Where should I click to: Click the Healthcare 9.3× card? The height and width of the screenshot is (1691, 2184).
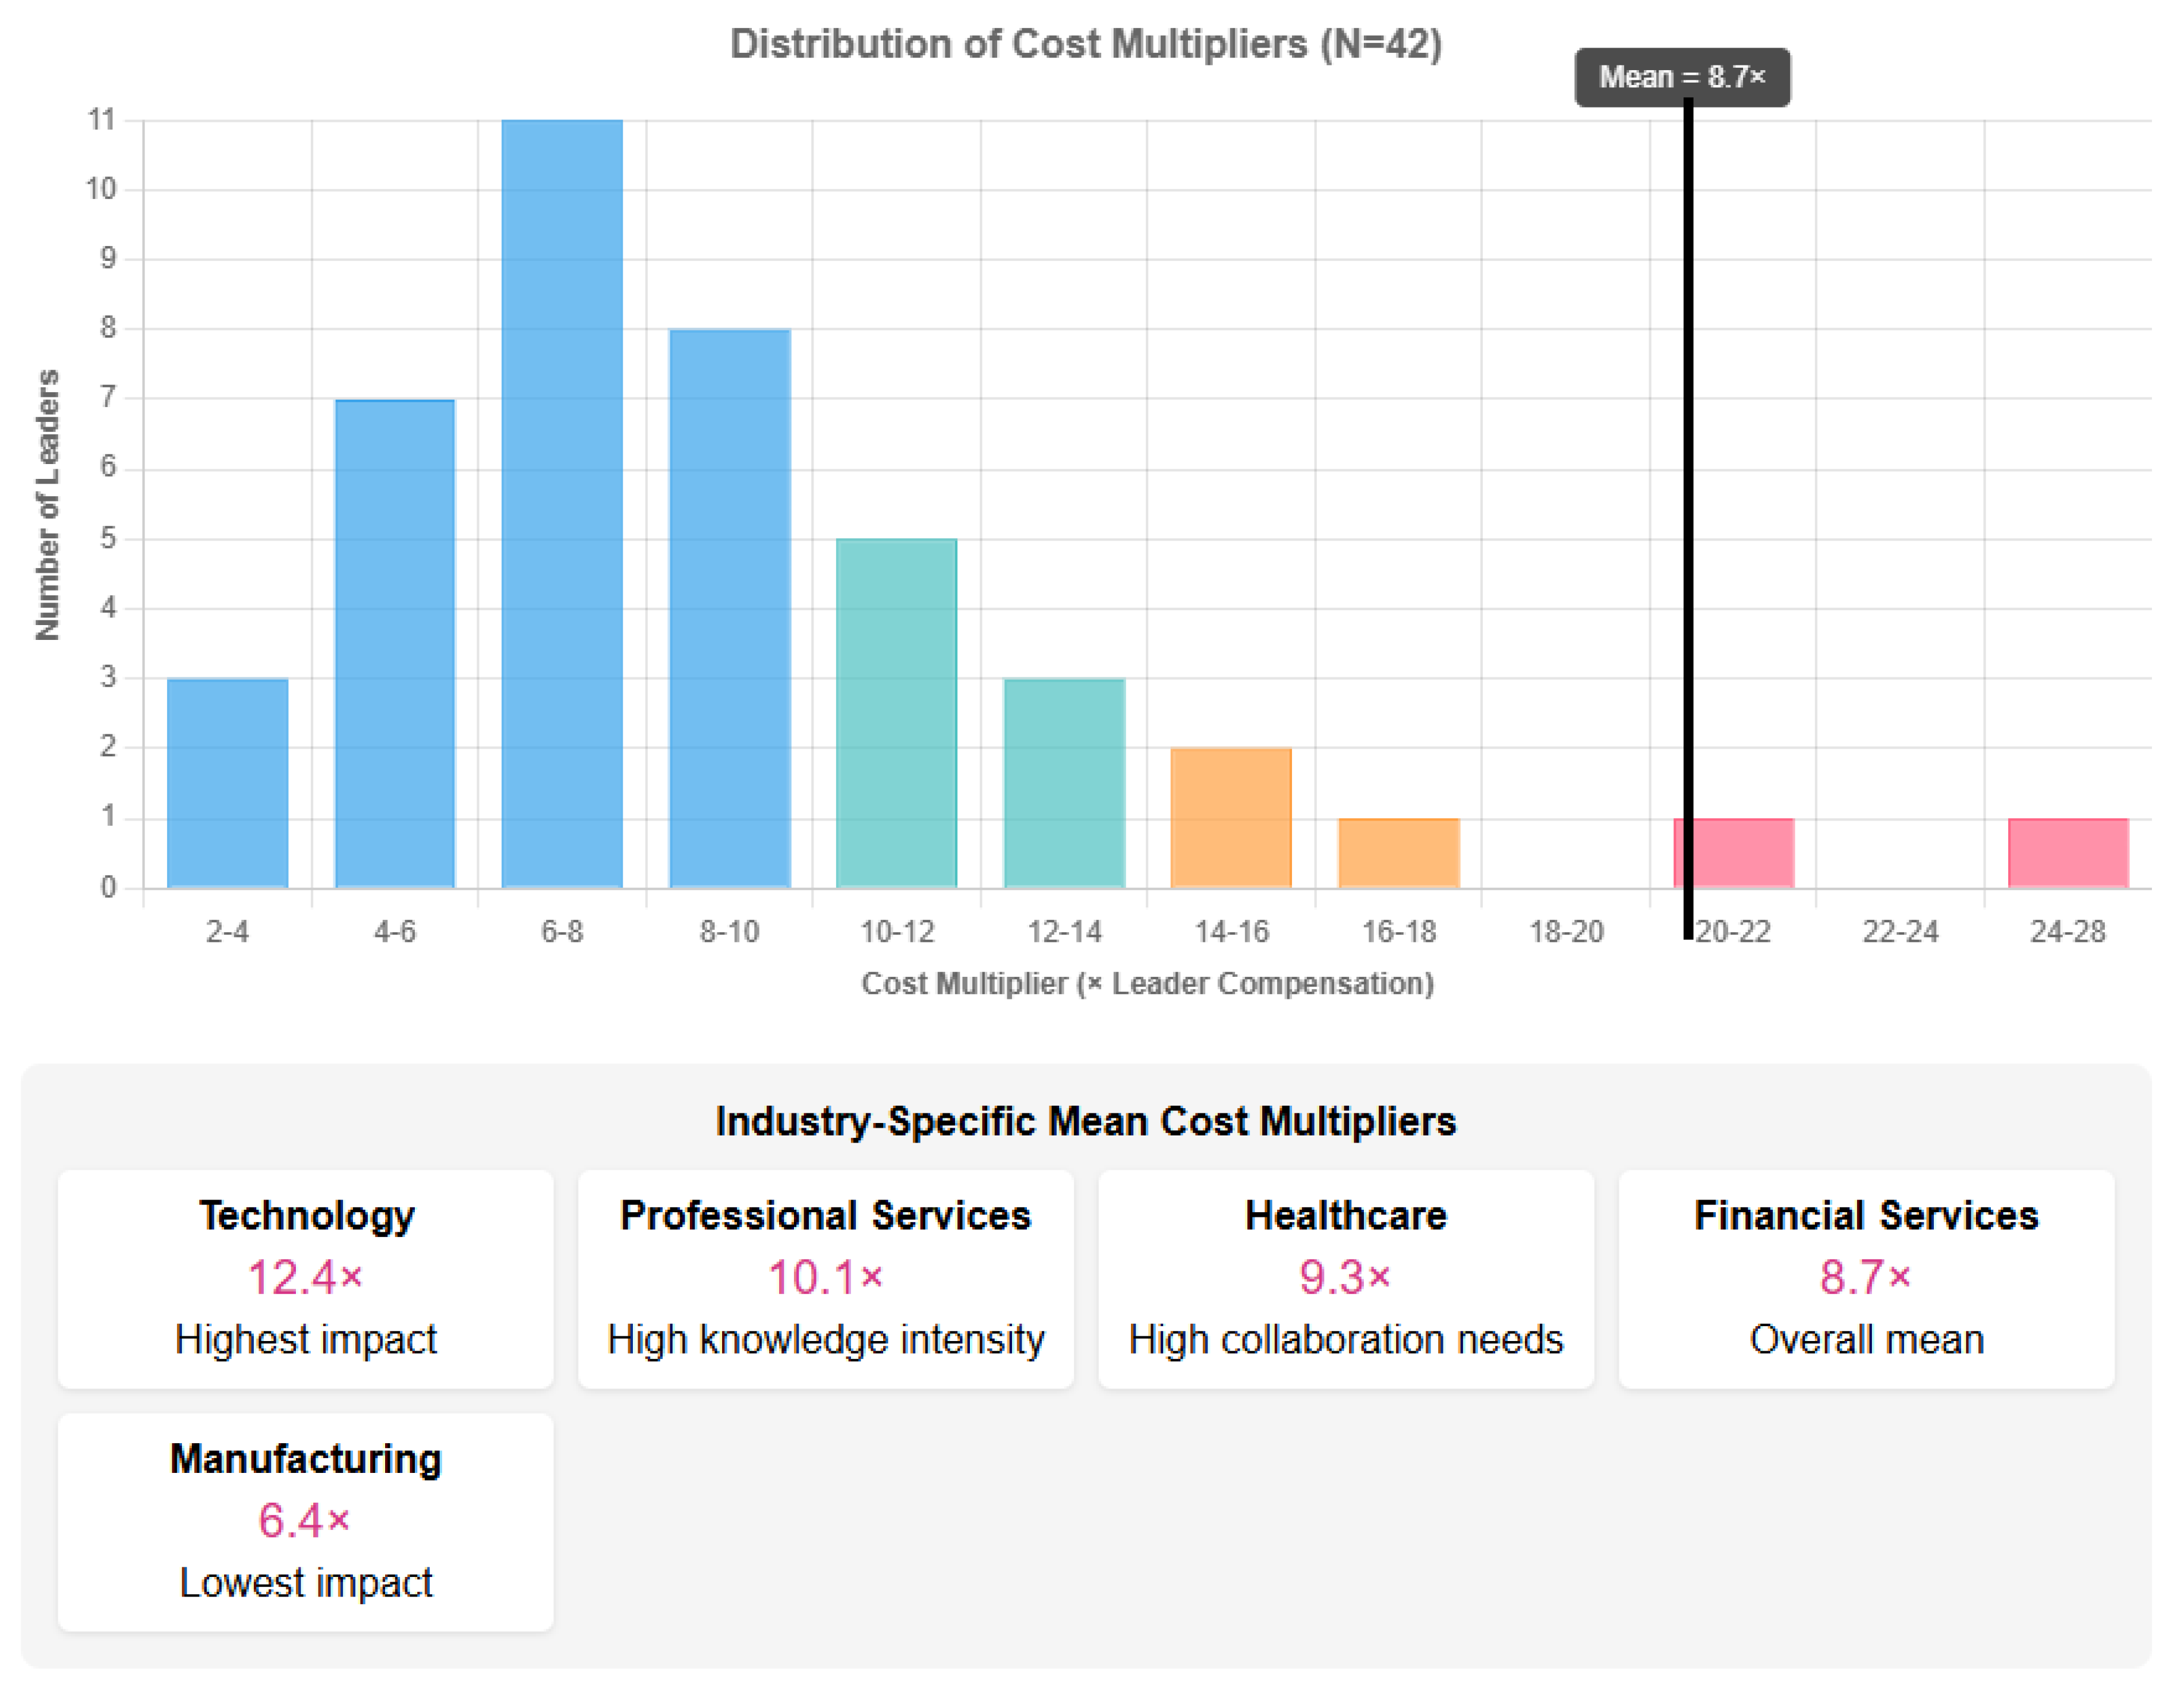point(1346,1278)
